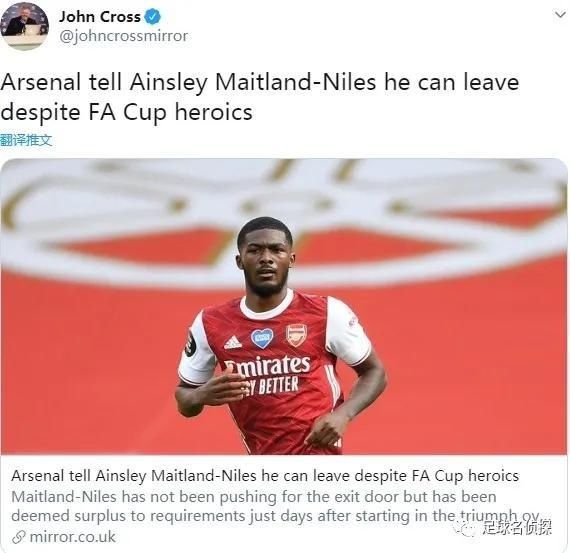Image resolution: width=570 pixels, height=553 pixels.
Task: Expand the tweet options chevron
Action: coord(560,15)
